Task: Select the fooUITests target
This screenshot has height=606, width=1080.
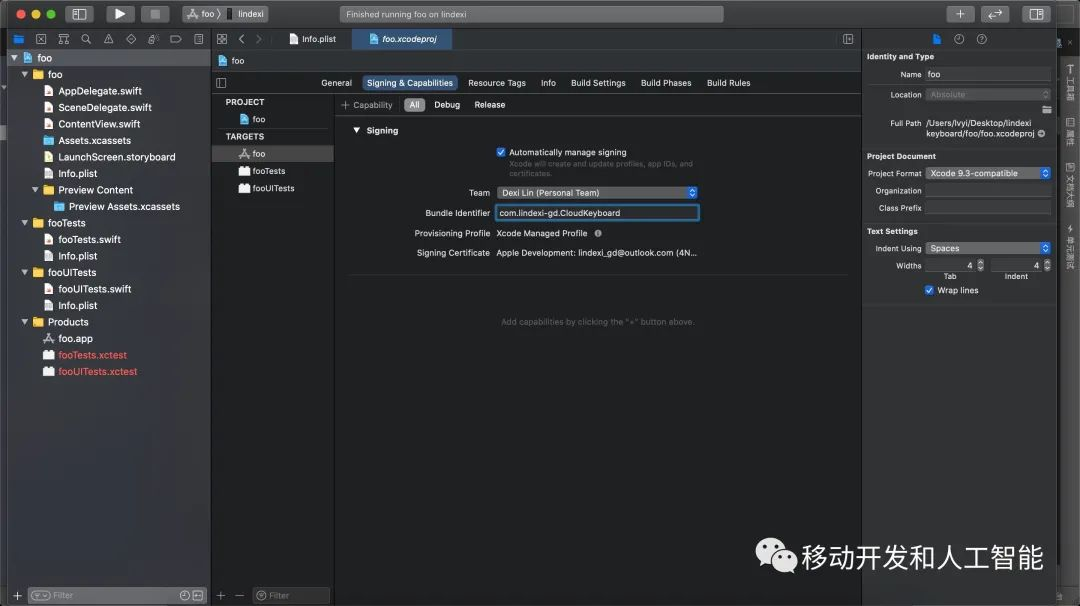Action: pyautogui.click(x=273, y=189)
